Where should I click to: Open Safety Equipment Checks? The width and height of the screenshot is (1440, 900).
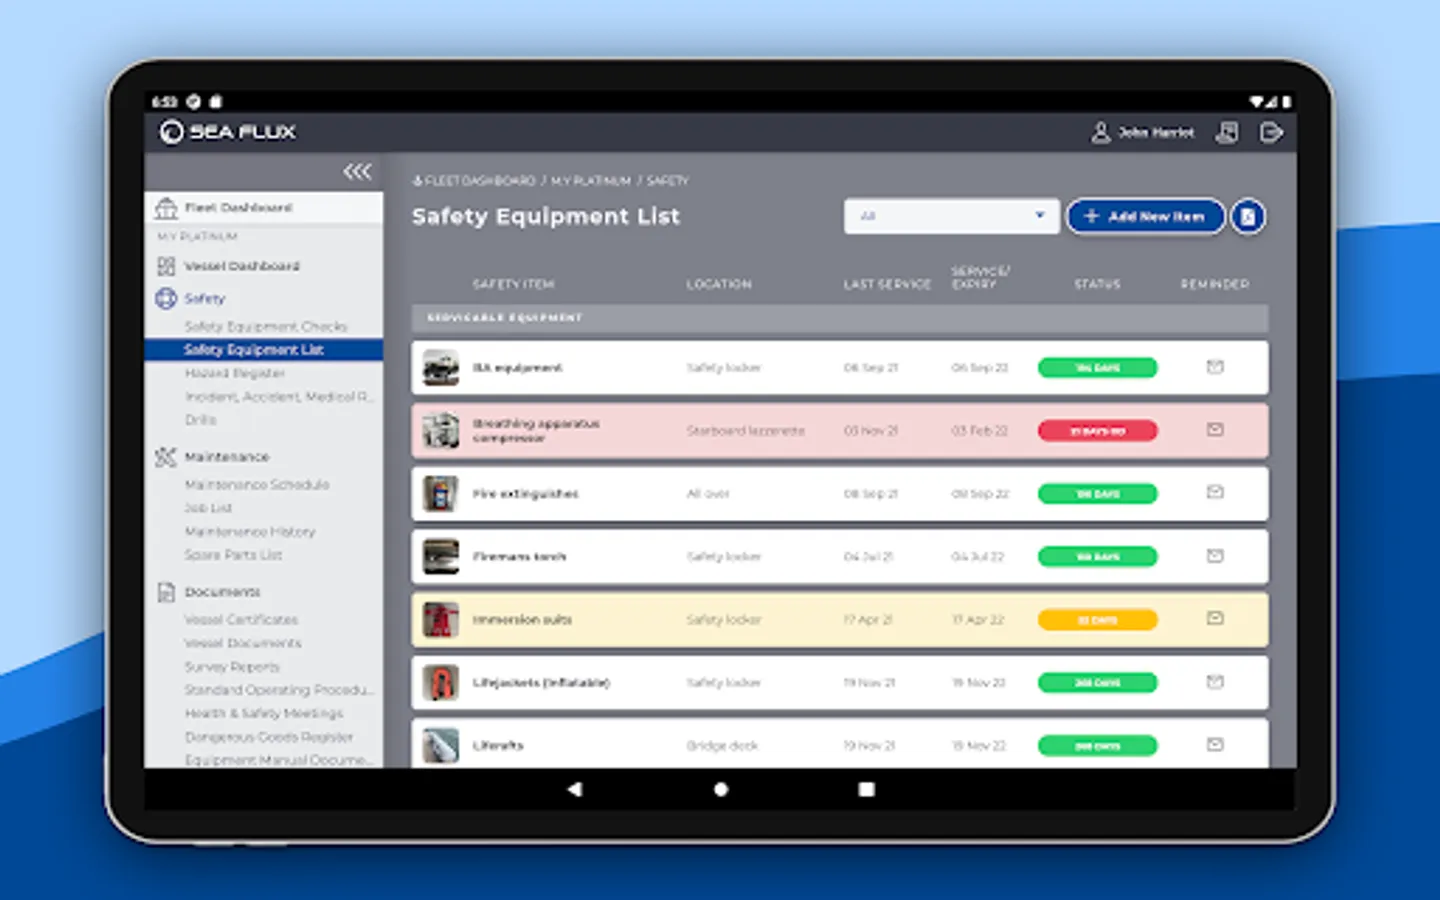pos(266,326)
